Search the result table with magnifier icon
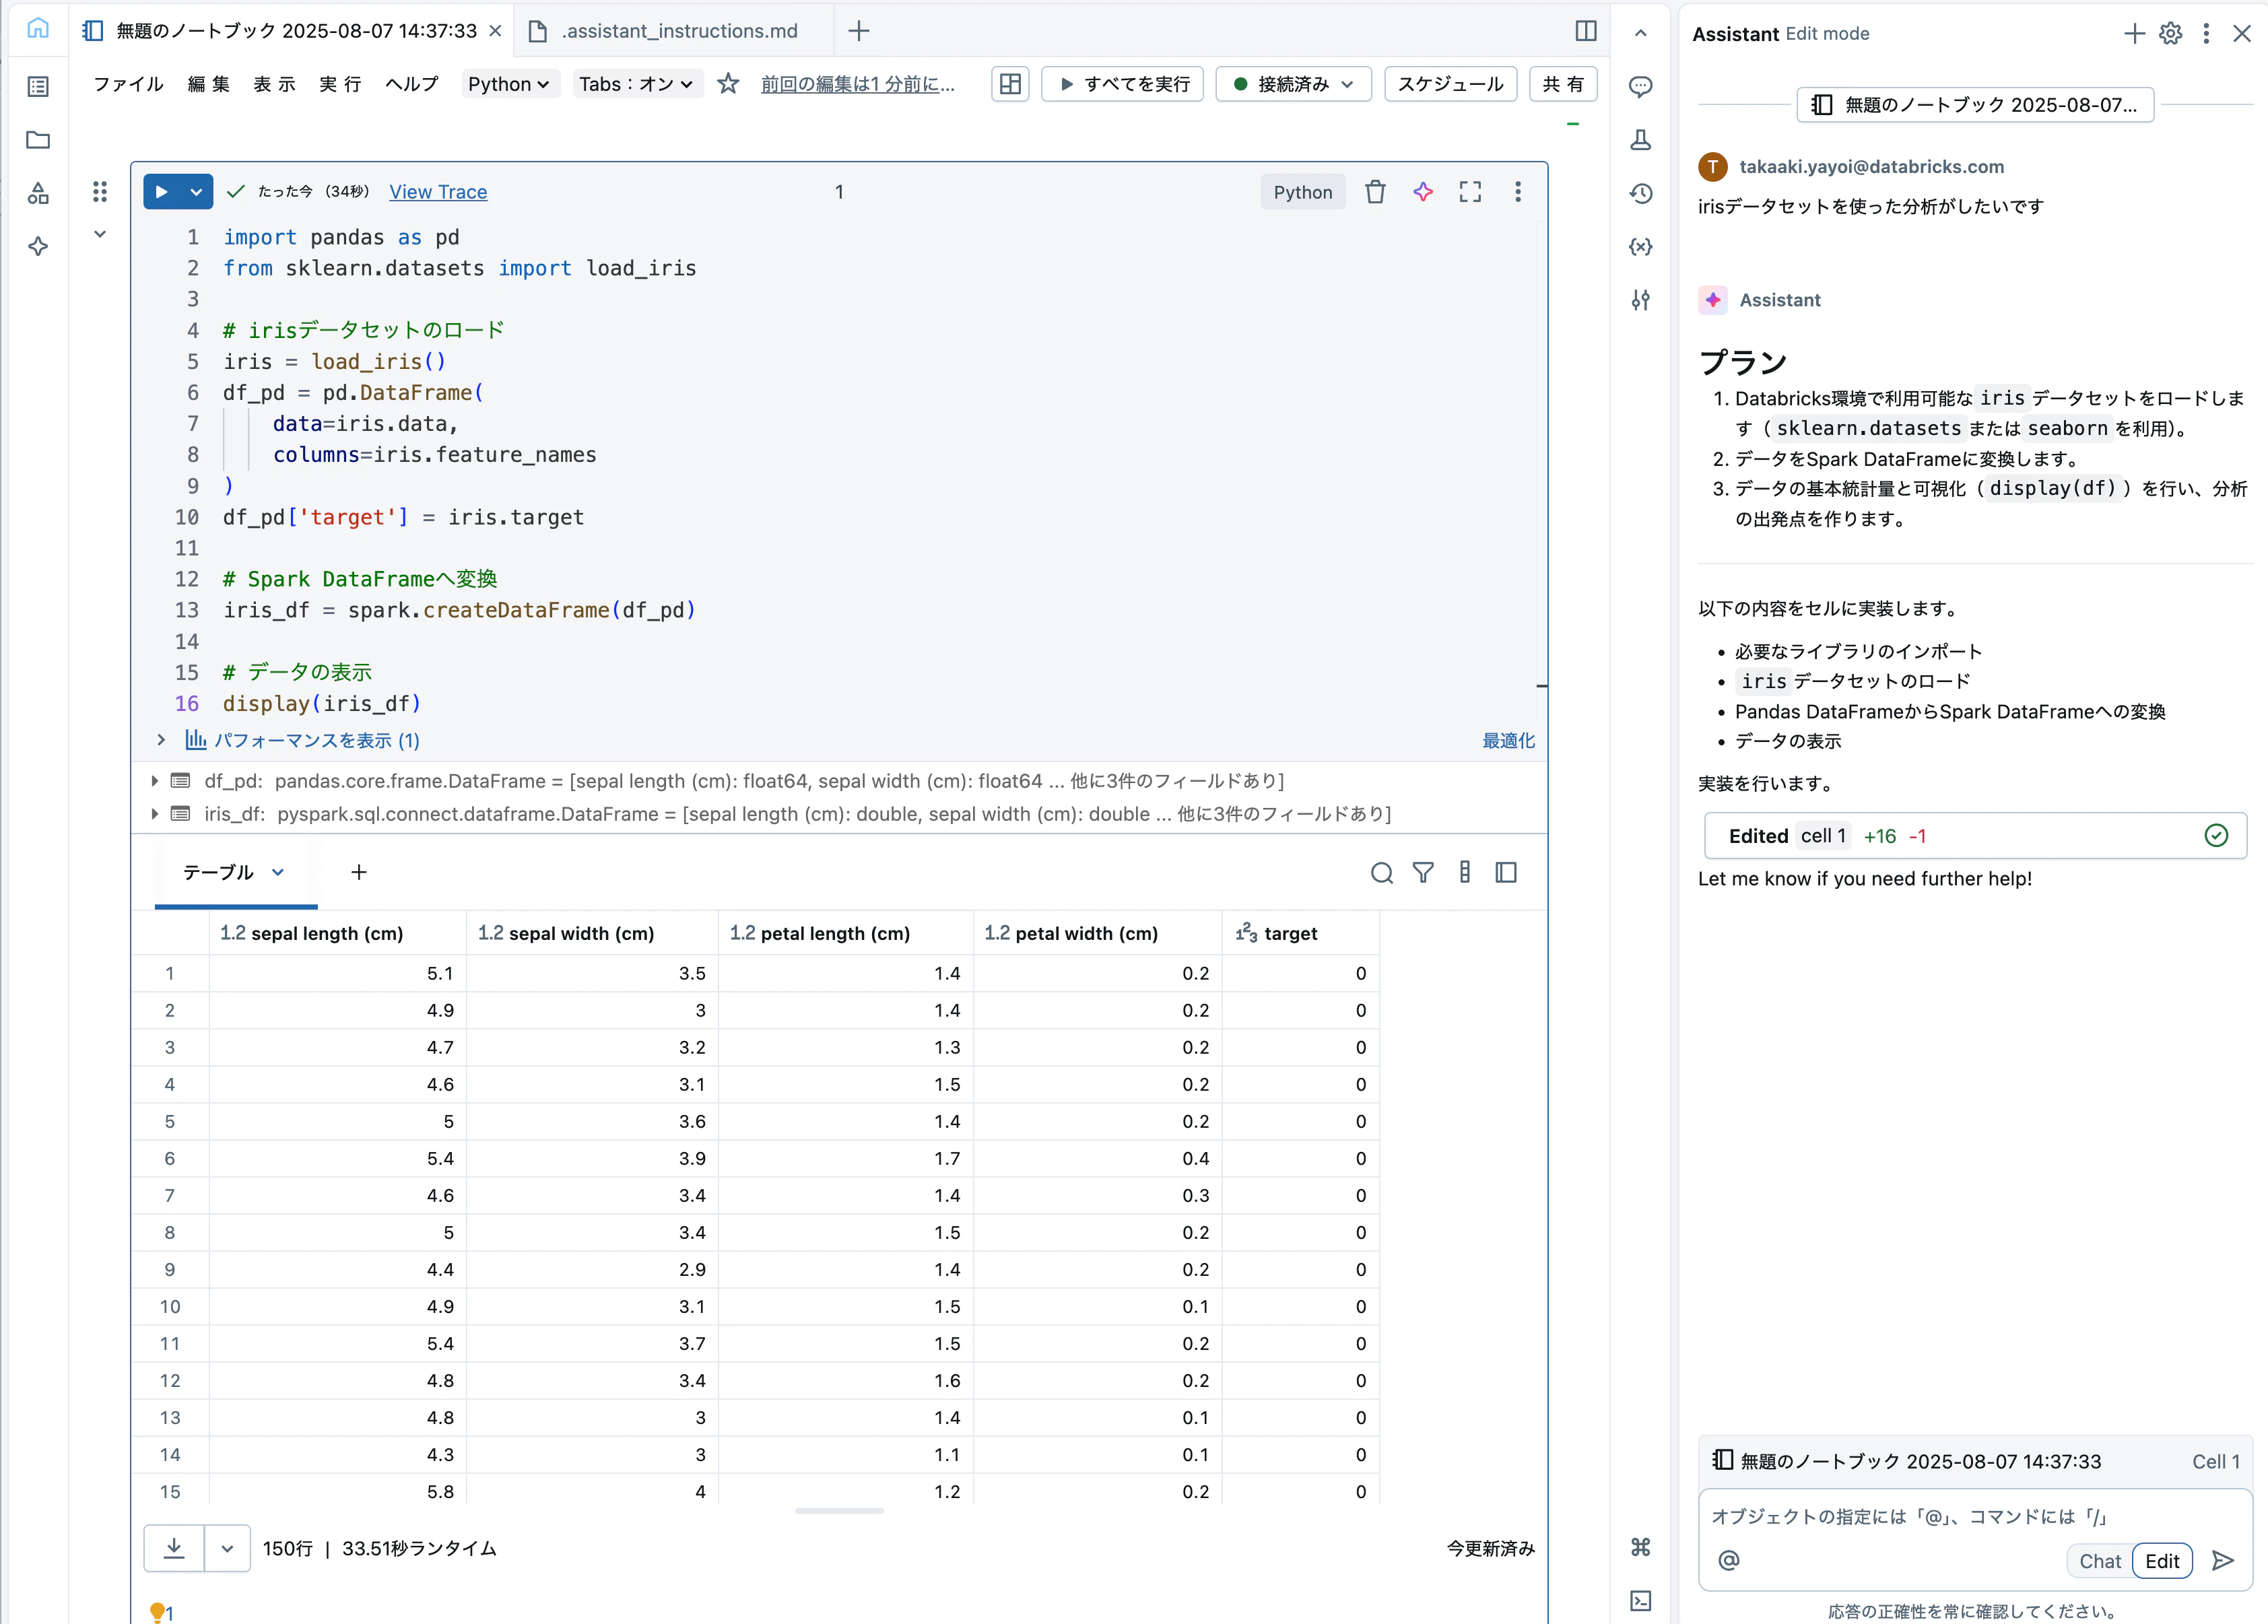Viewport: 2268px width, 1624px height. pos(1381,873)
